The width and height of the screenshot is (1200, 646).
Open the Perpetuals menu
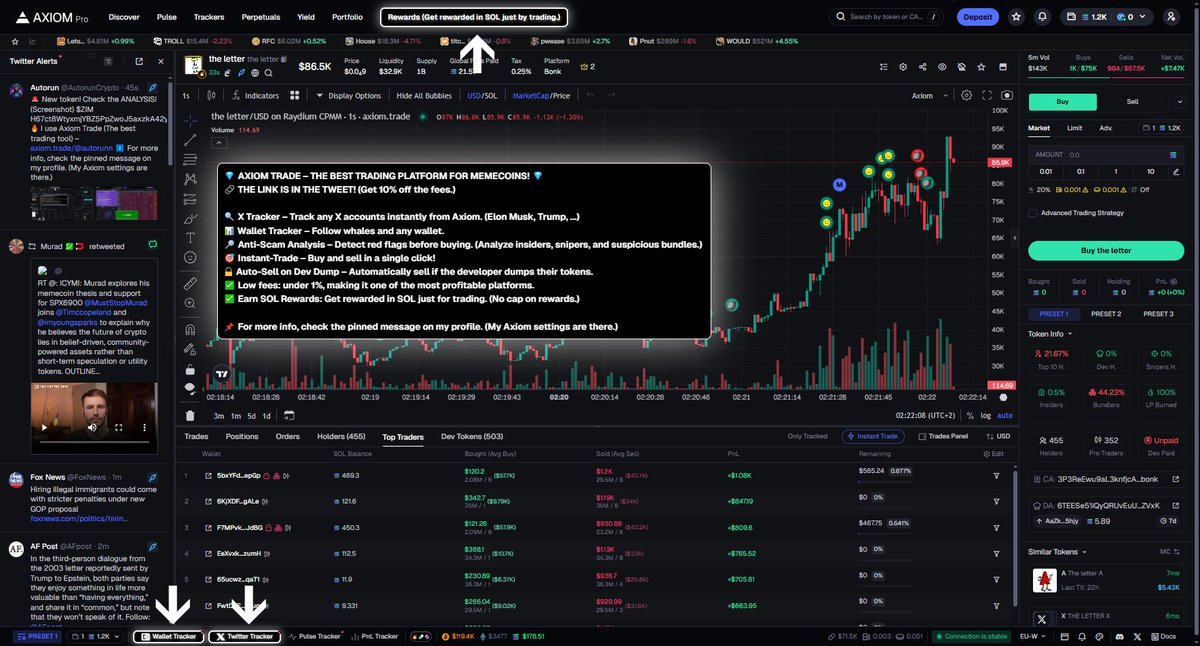point(260,17)
